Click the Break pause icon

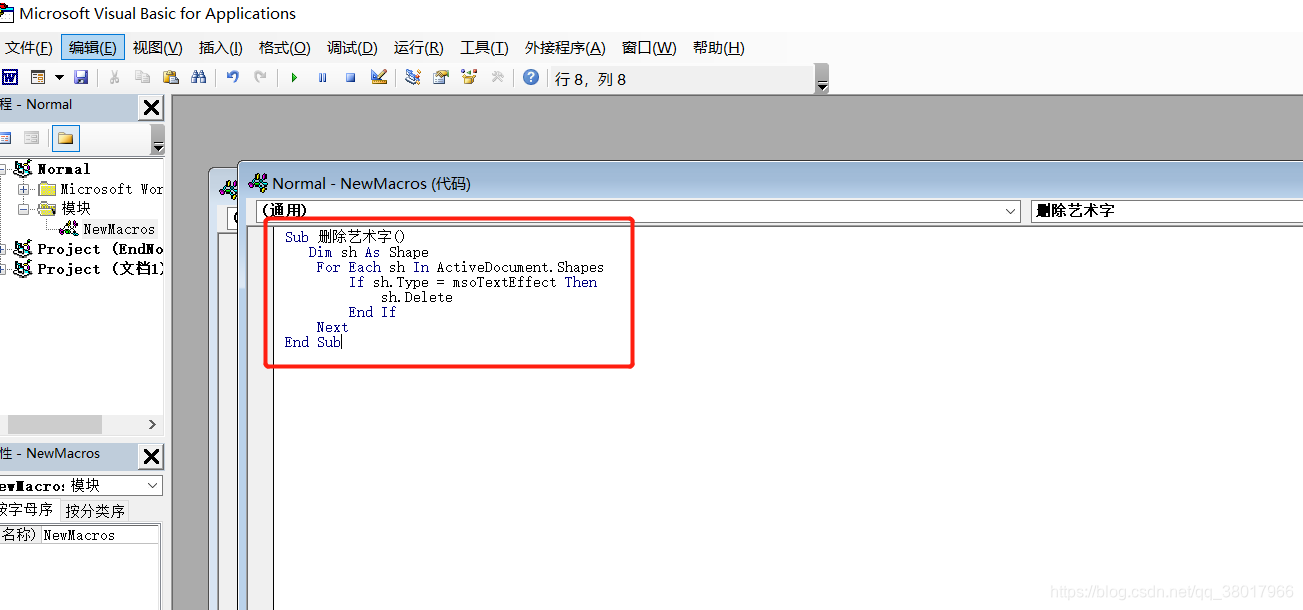click(x=322, y=77)
